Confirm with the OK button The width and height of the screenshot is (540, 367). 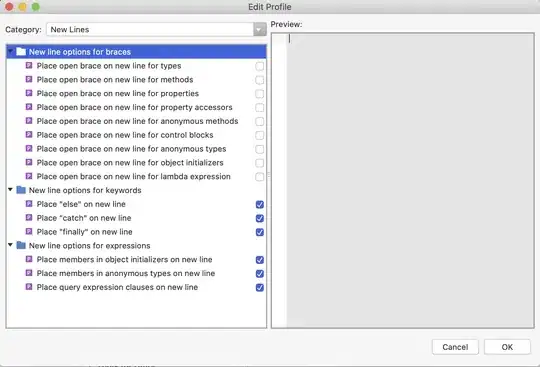507,347
